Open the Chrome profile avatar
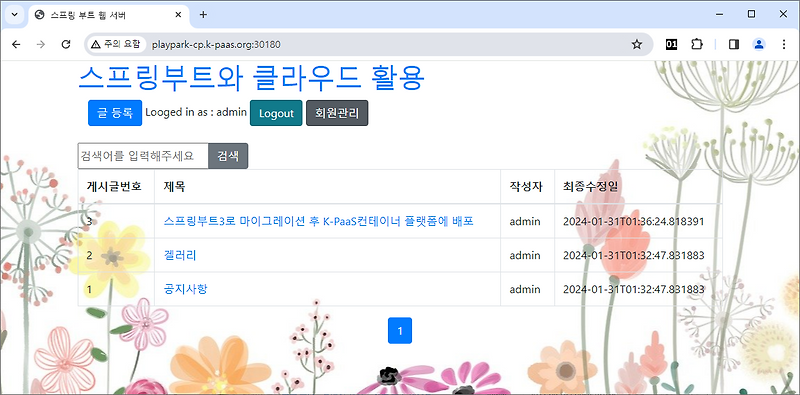This screenshot has height=395, width=800. tap(759, 45)
